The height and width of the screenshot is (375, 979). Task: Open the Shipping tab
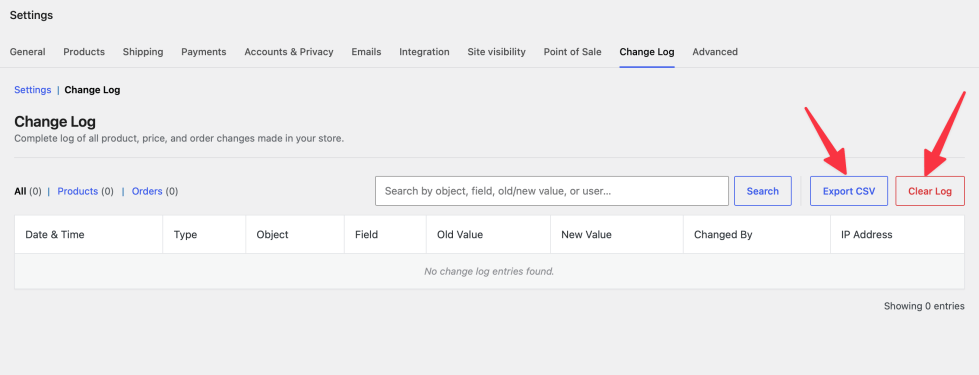[x=143, y=52]
